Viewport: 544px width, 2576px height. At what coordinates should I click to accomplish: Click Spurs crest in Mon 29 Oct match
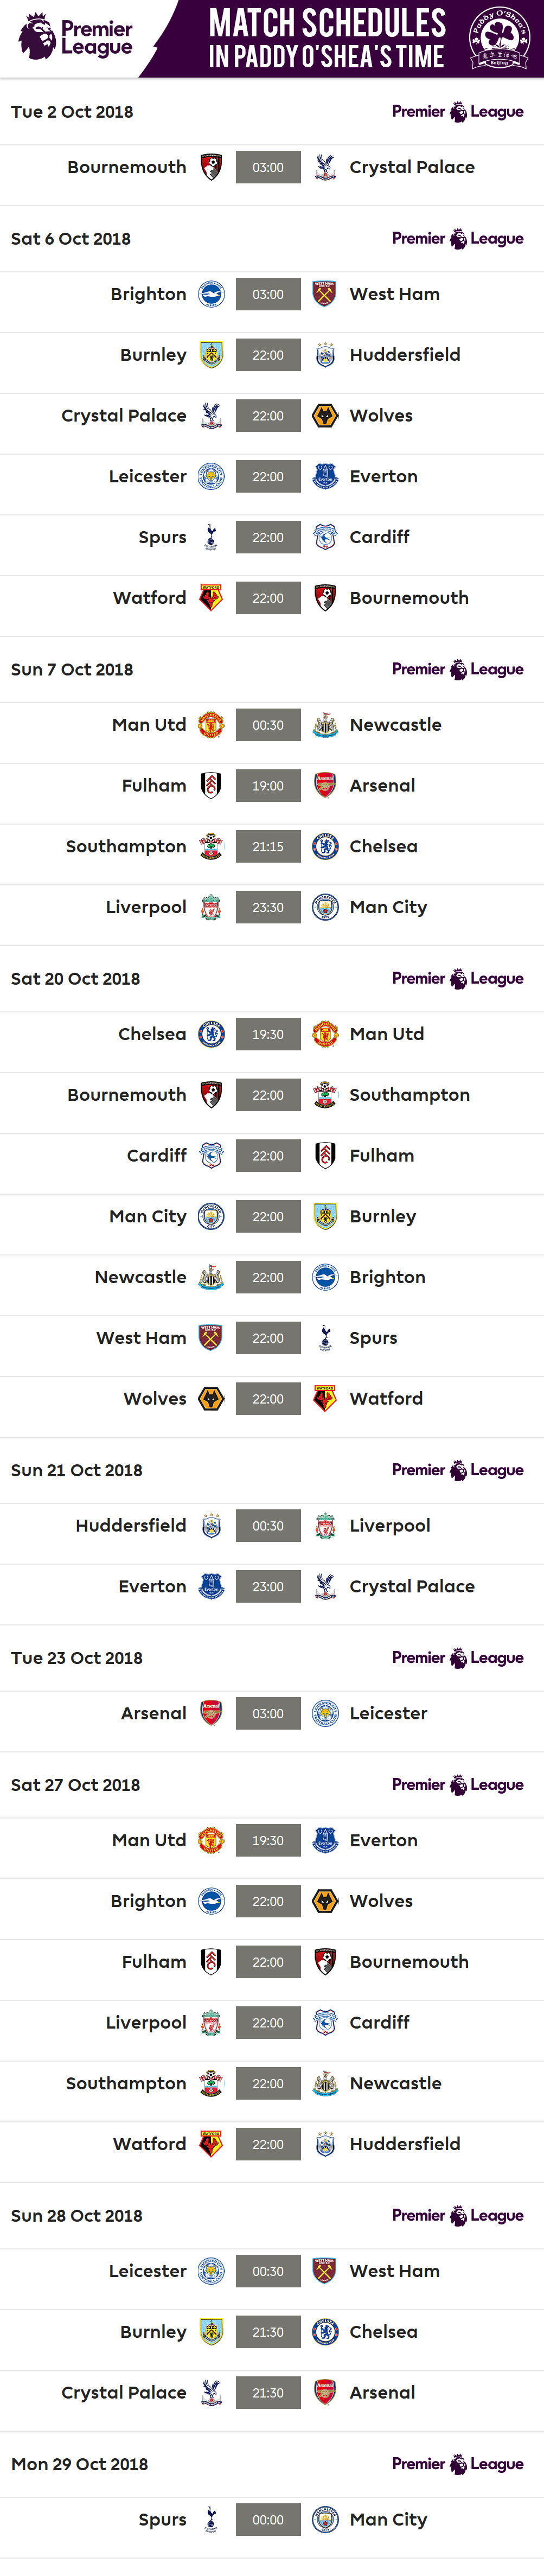(211, 2519)
